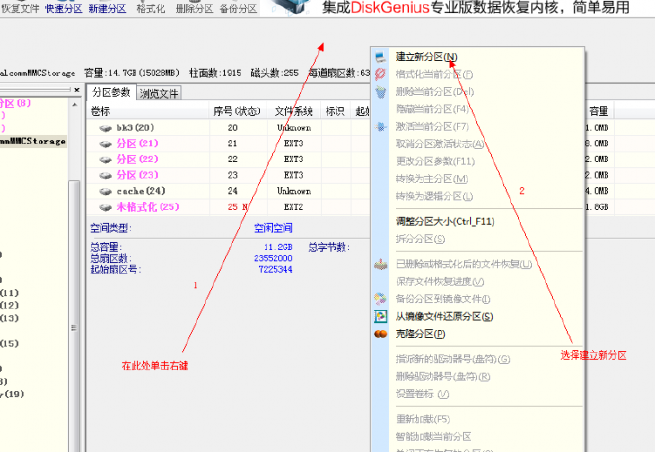
Task: Select the tree item ending (12)
Action: [x=10, y=305]
